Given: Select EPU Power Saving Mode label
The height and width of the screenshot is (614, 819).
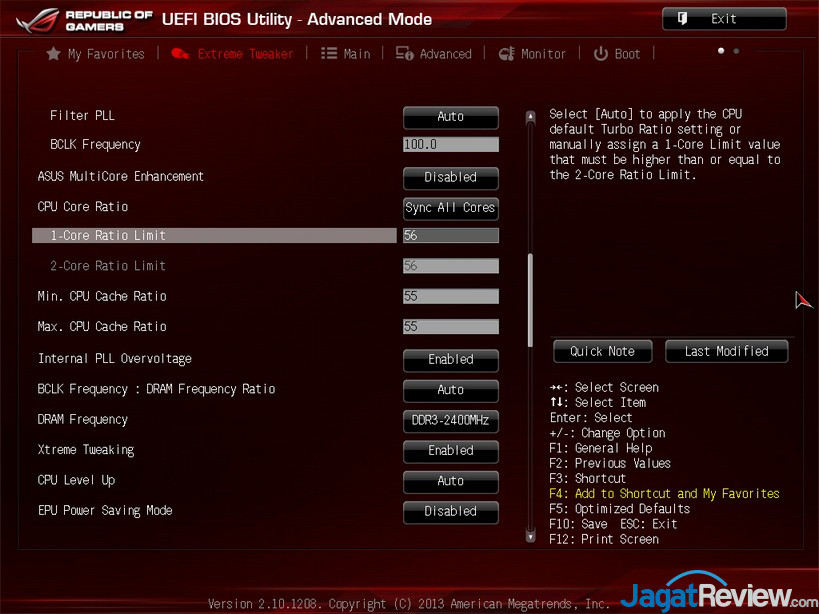Looking at the screenshot, I should (x=105, y=511).
